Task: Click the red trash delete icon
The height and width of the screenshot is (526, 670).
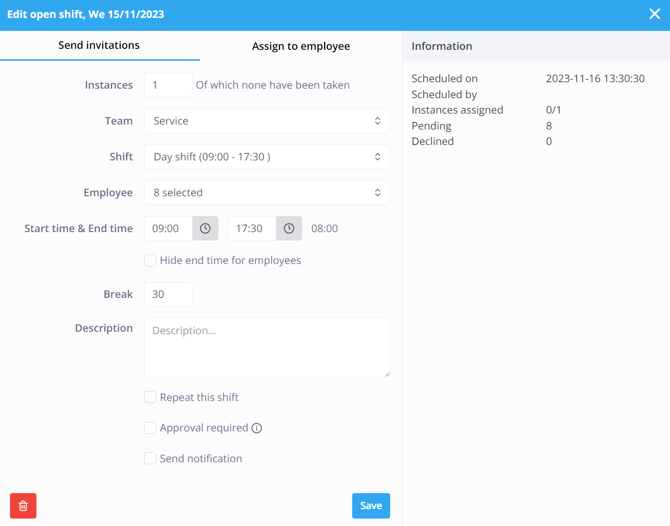Action: click(x=23, y=506)
